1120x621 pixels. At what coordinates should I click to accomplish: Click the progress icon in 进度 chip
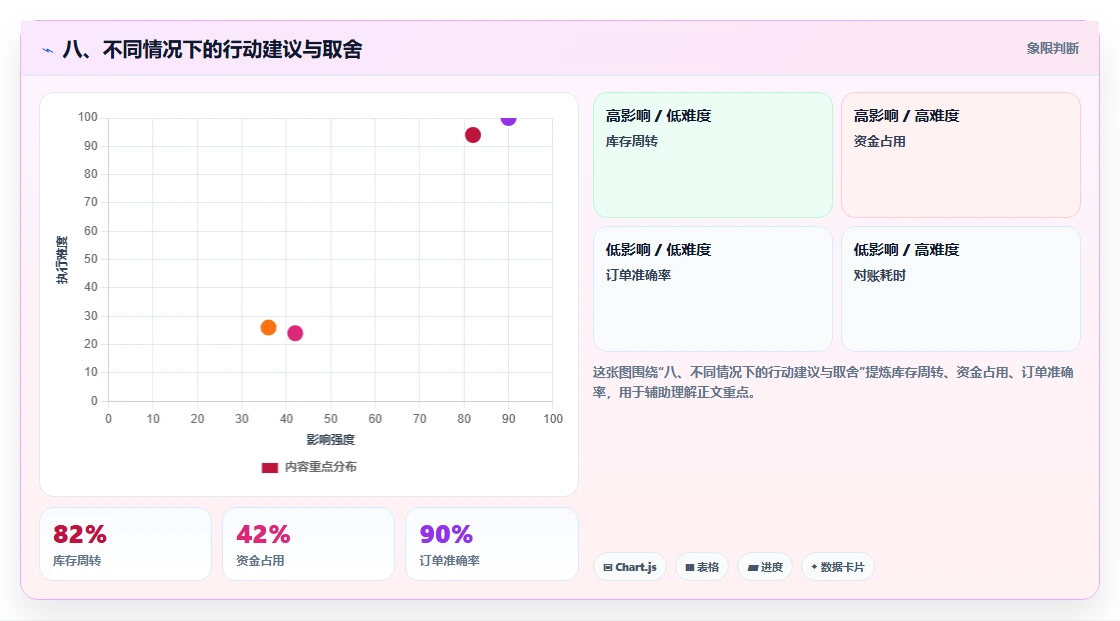point(752,567)
